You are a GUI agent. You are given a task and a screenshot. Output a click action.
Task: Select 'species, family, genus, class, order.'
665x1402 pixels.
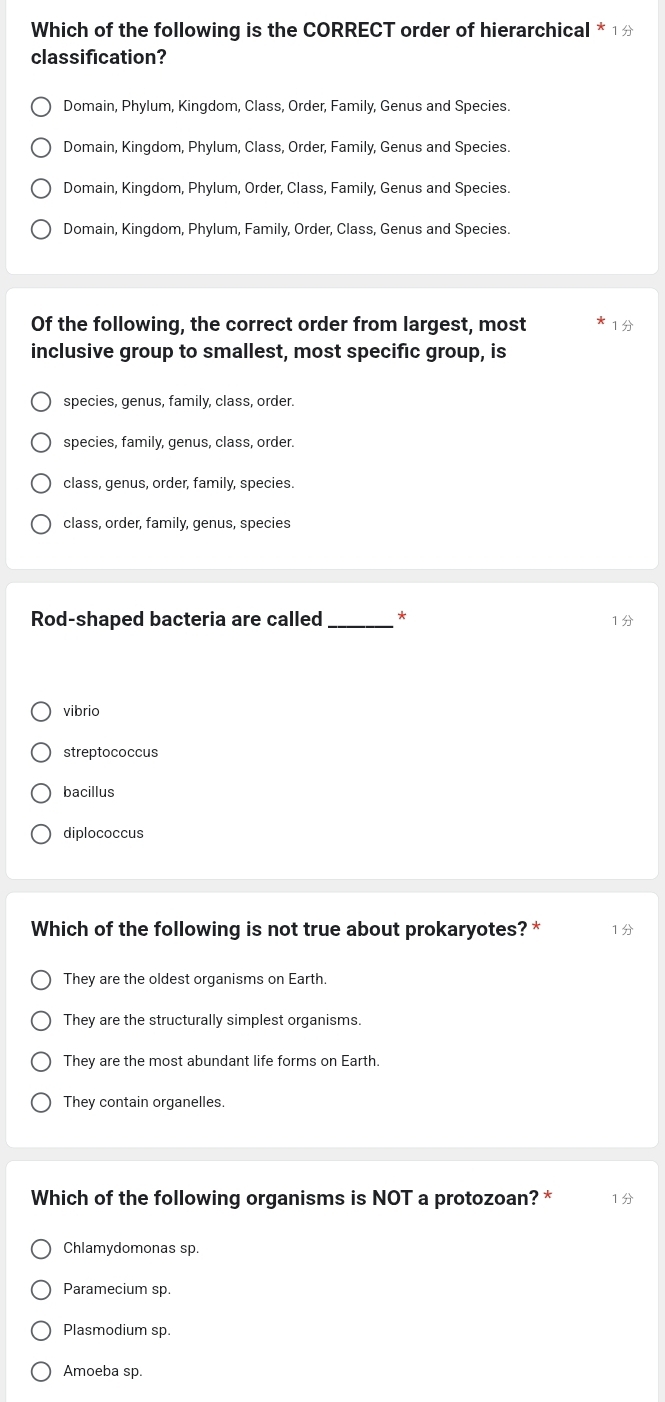41,442
